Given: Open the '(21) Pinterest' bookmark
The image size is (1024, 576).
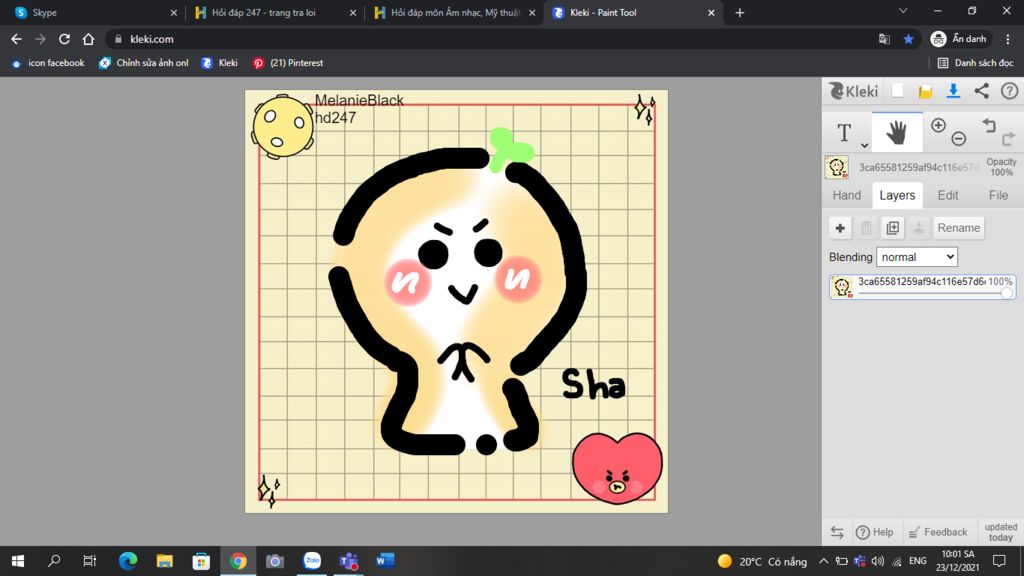Looking at the screenshot, I should pyautogui.click(x=288, y=63).
